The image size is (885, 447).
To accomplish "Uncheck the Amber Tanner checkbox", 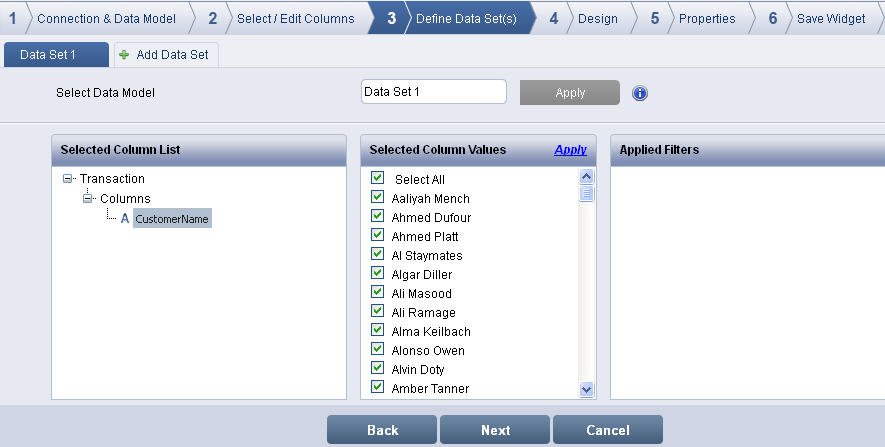I will click(x=378, y=387).
